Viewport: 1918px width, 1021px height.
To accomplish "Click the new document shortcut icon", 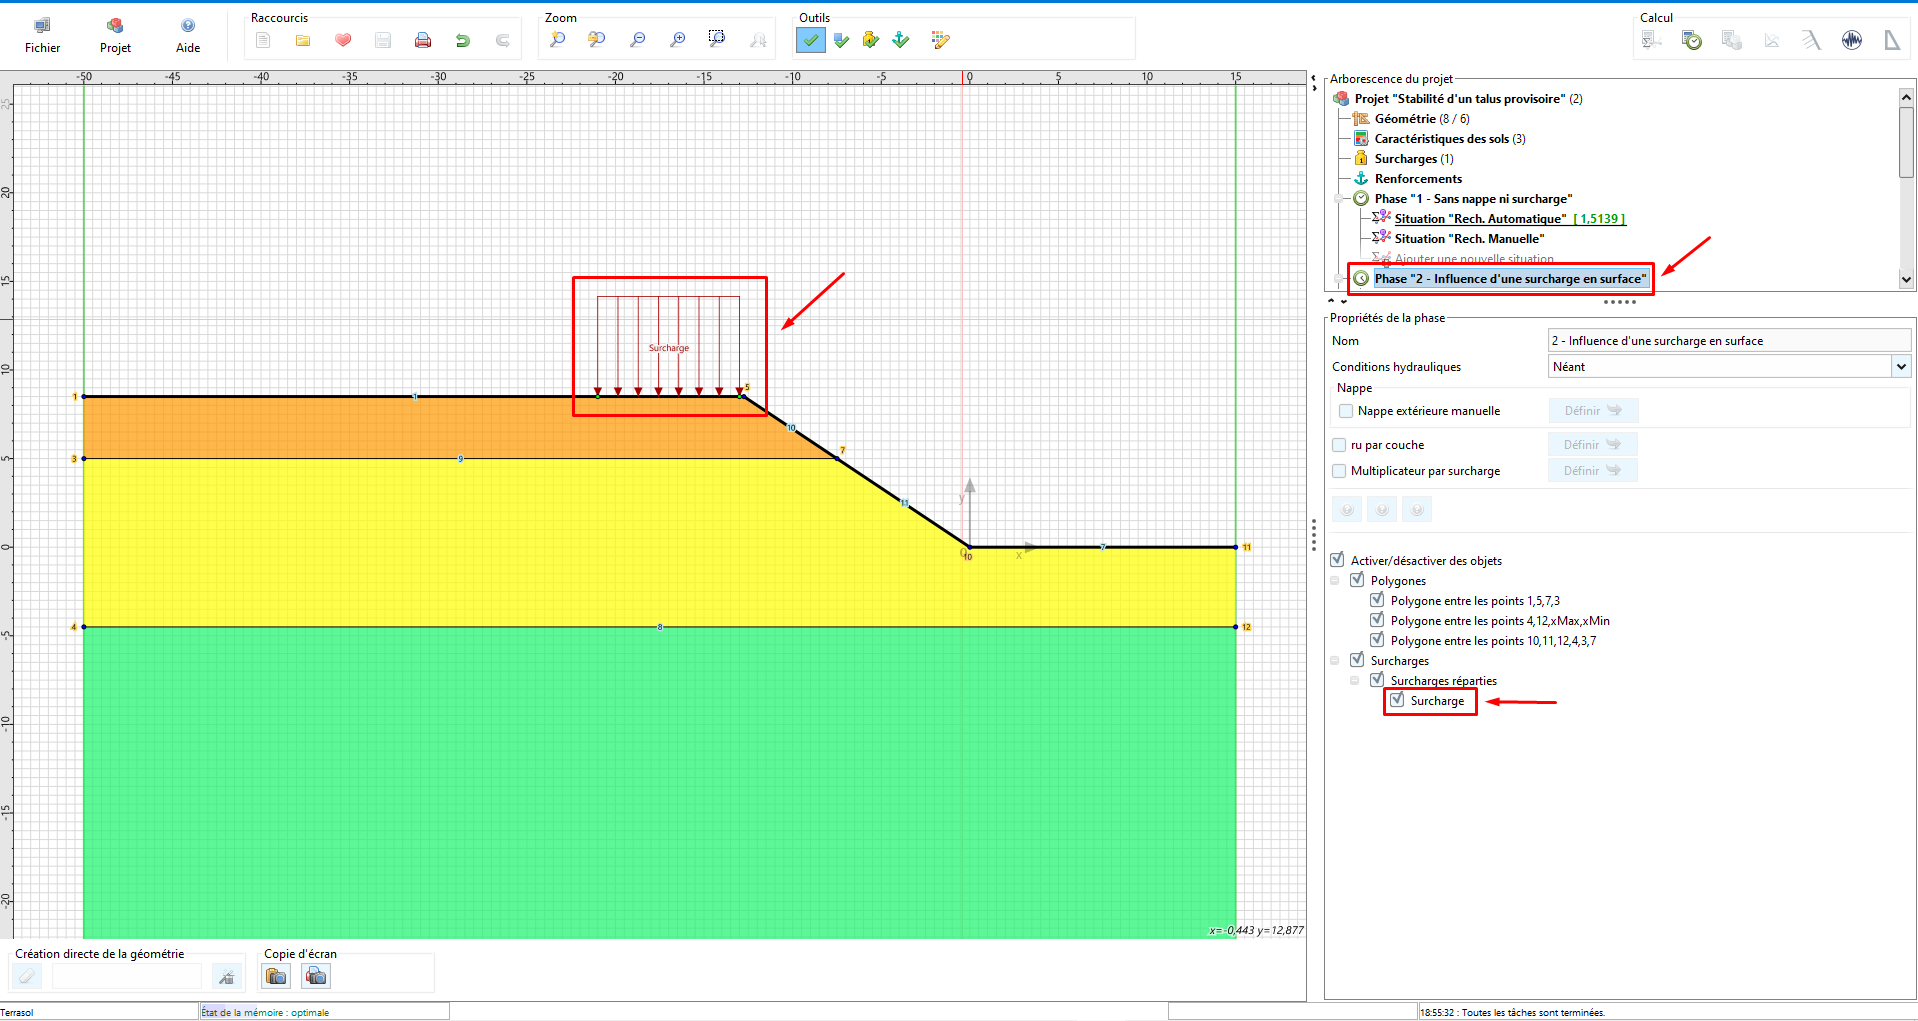I will click(x=263, y=40).
